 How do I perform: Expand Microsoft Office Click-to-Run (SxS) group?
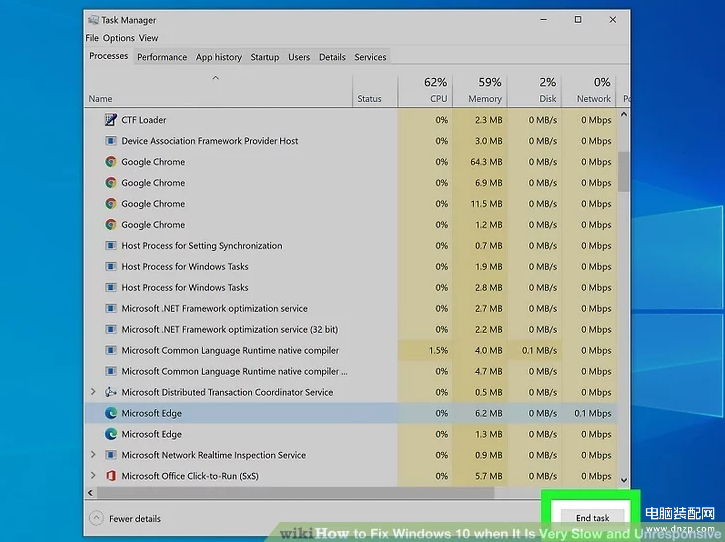coord(93,475)
